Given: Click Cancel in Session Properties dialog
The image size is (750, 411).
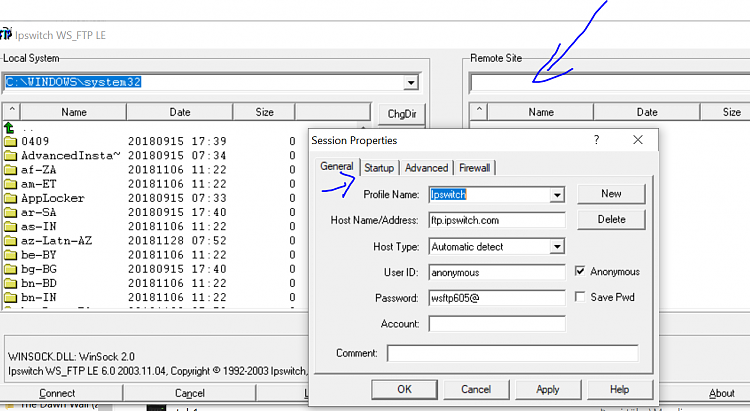Looking at the screenshot, I should (x=476, y=389).
